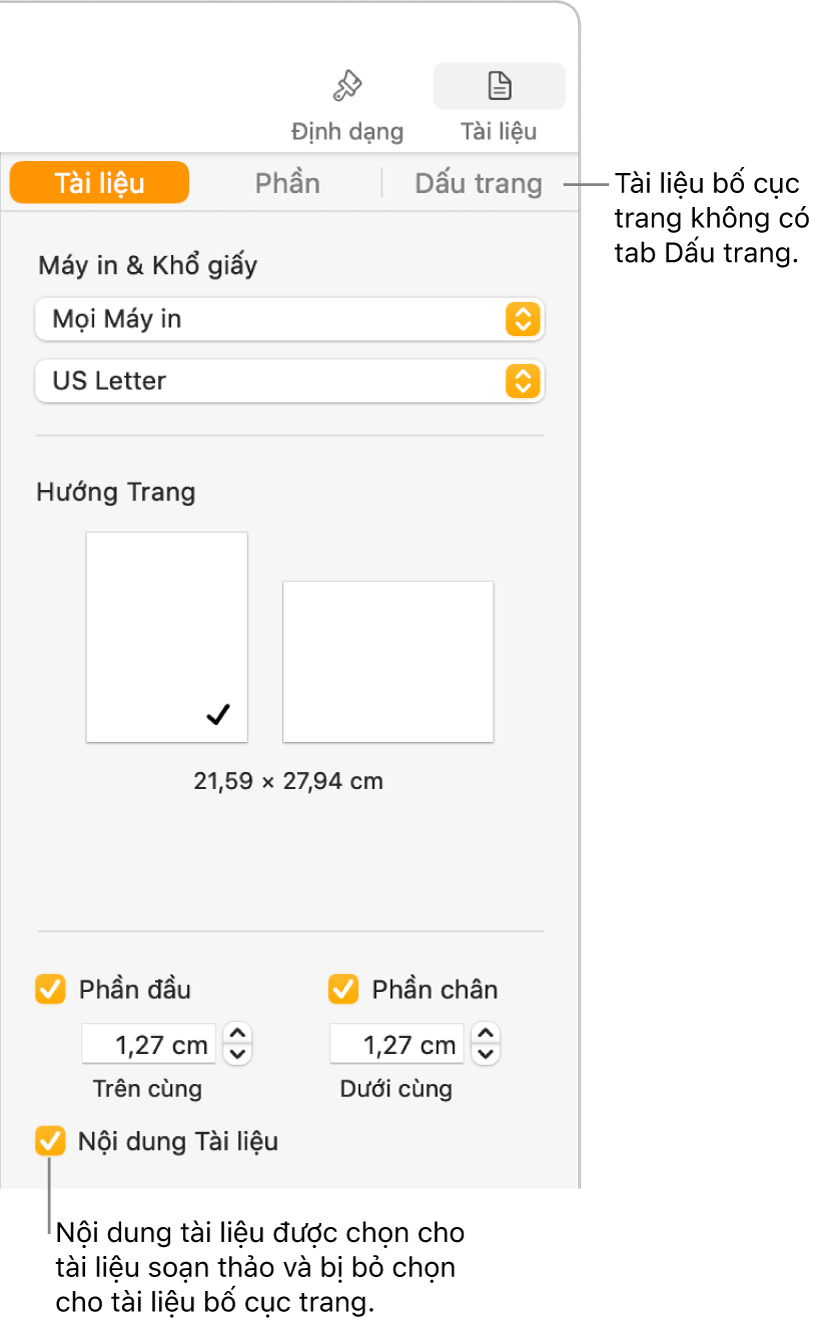Decrease footer margin with down stepper arrow
The width and height of the screenshot is (820, 1327).
point(485,1055)
